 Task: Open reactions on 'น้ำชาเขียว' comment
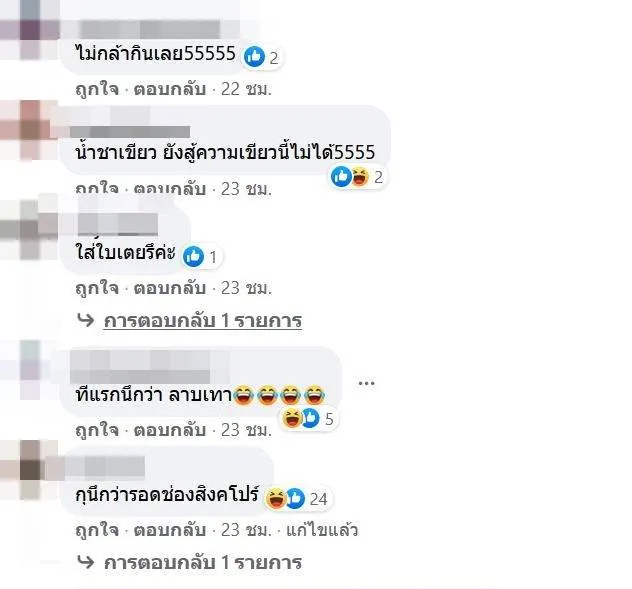tap(358, 177)
